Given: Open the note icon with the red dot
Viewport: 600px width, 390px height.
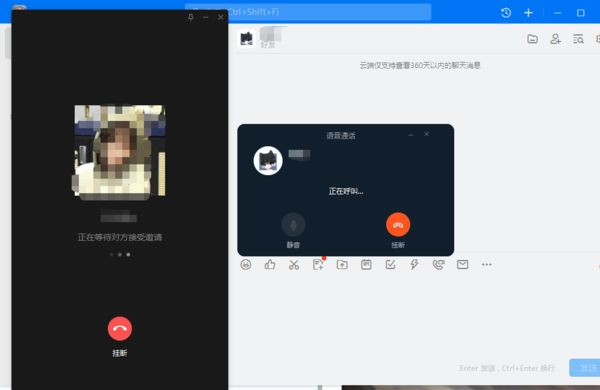Looking at the screenshot, I should (x=318, y=264).
